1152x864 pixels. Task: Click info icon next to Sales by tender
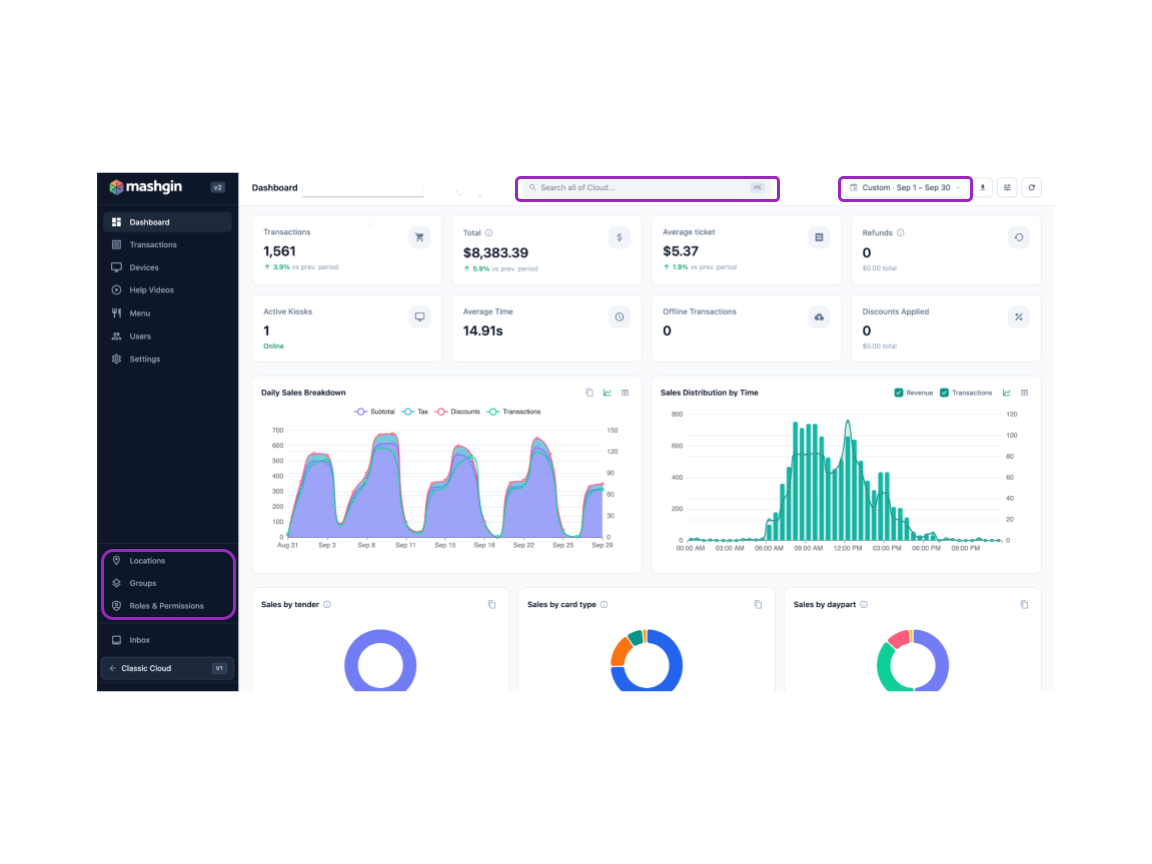[x=328, y=605]
